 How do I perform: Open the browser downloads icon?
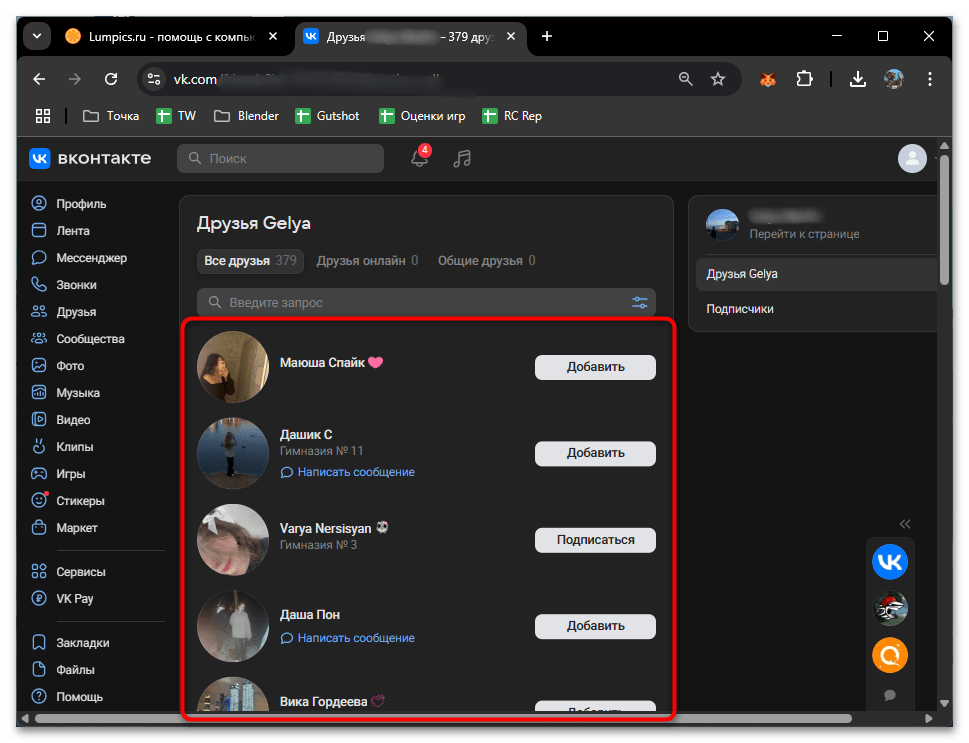coord(858,79)
